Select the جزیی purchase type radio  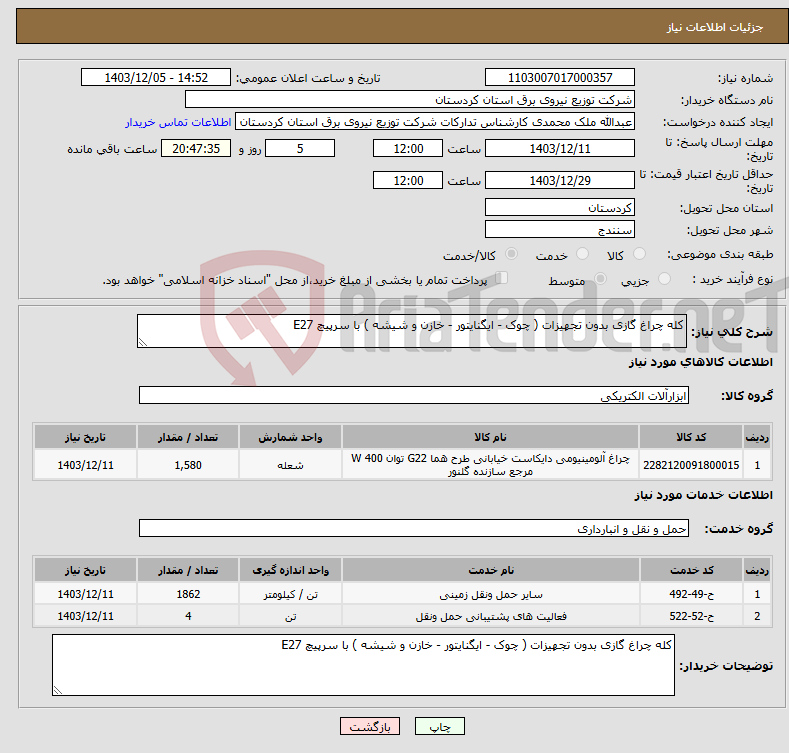click(664, 278)
